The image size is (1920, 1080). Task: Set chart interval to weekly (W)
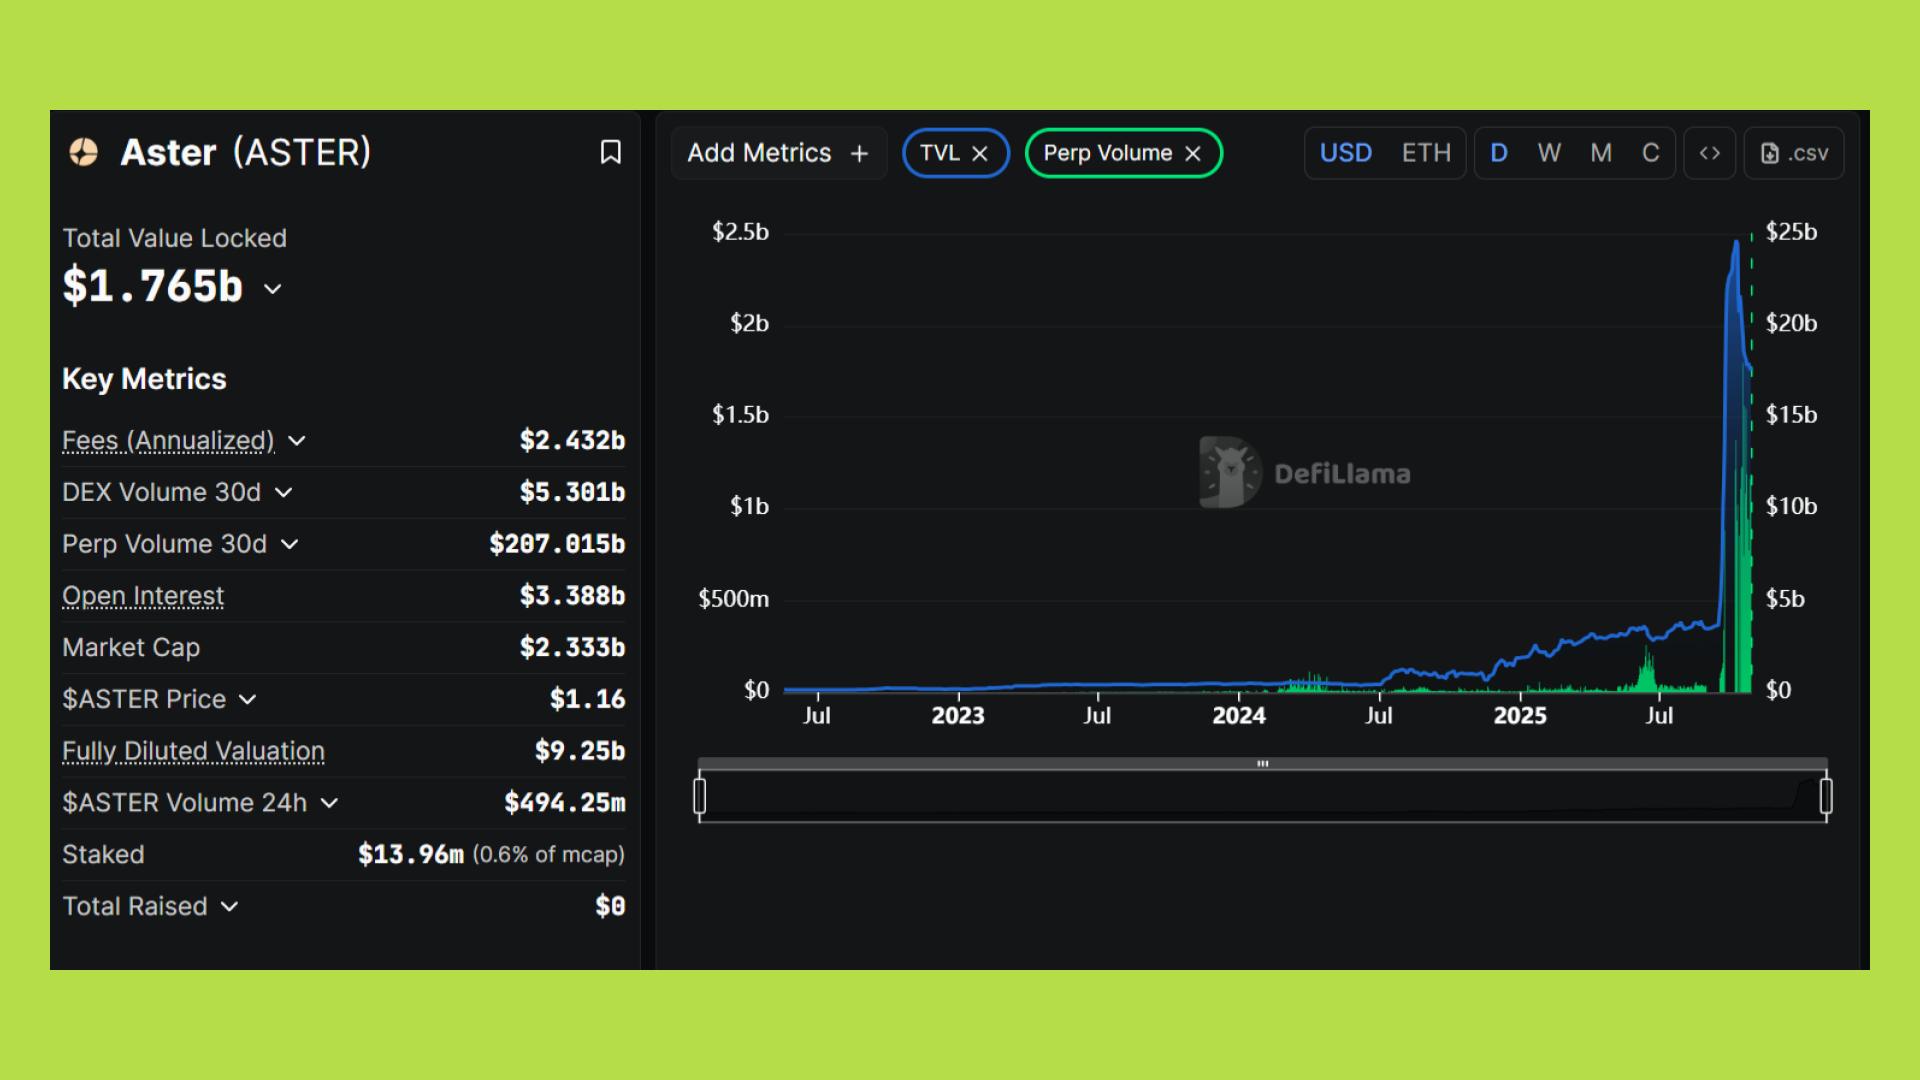coord(1549,153)
